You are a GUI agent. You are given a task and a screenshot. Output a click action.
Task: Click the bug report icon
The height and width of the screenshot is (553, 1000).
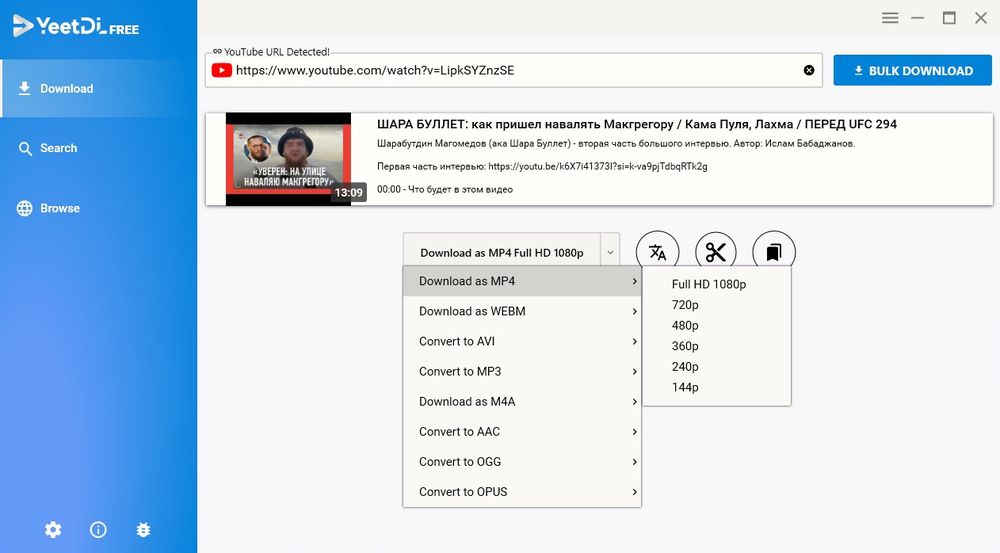pyautogui.click(x=143, y=529)
